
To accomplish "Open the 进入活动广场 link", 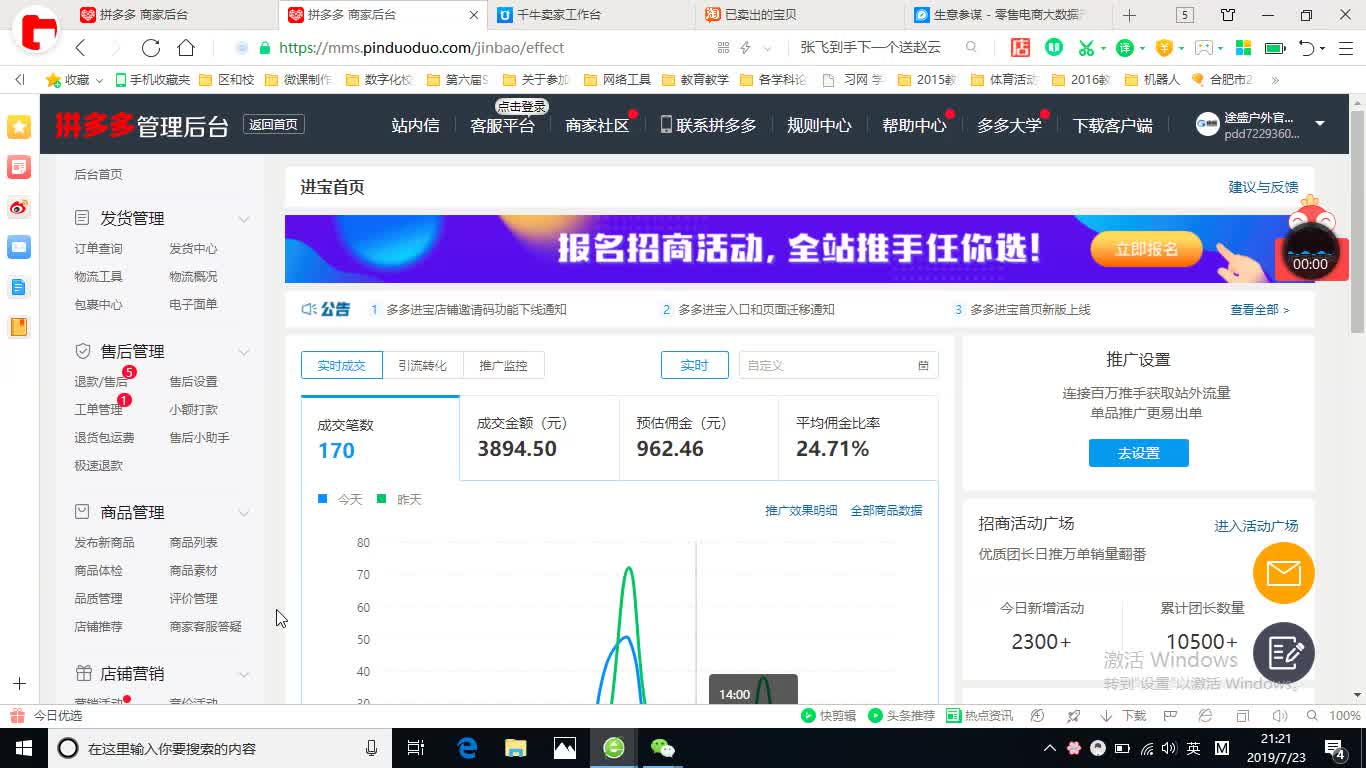I will point(1256,526).
